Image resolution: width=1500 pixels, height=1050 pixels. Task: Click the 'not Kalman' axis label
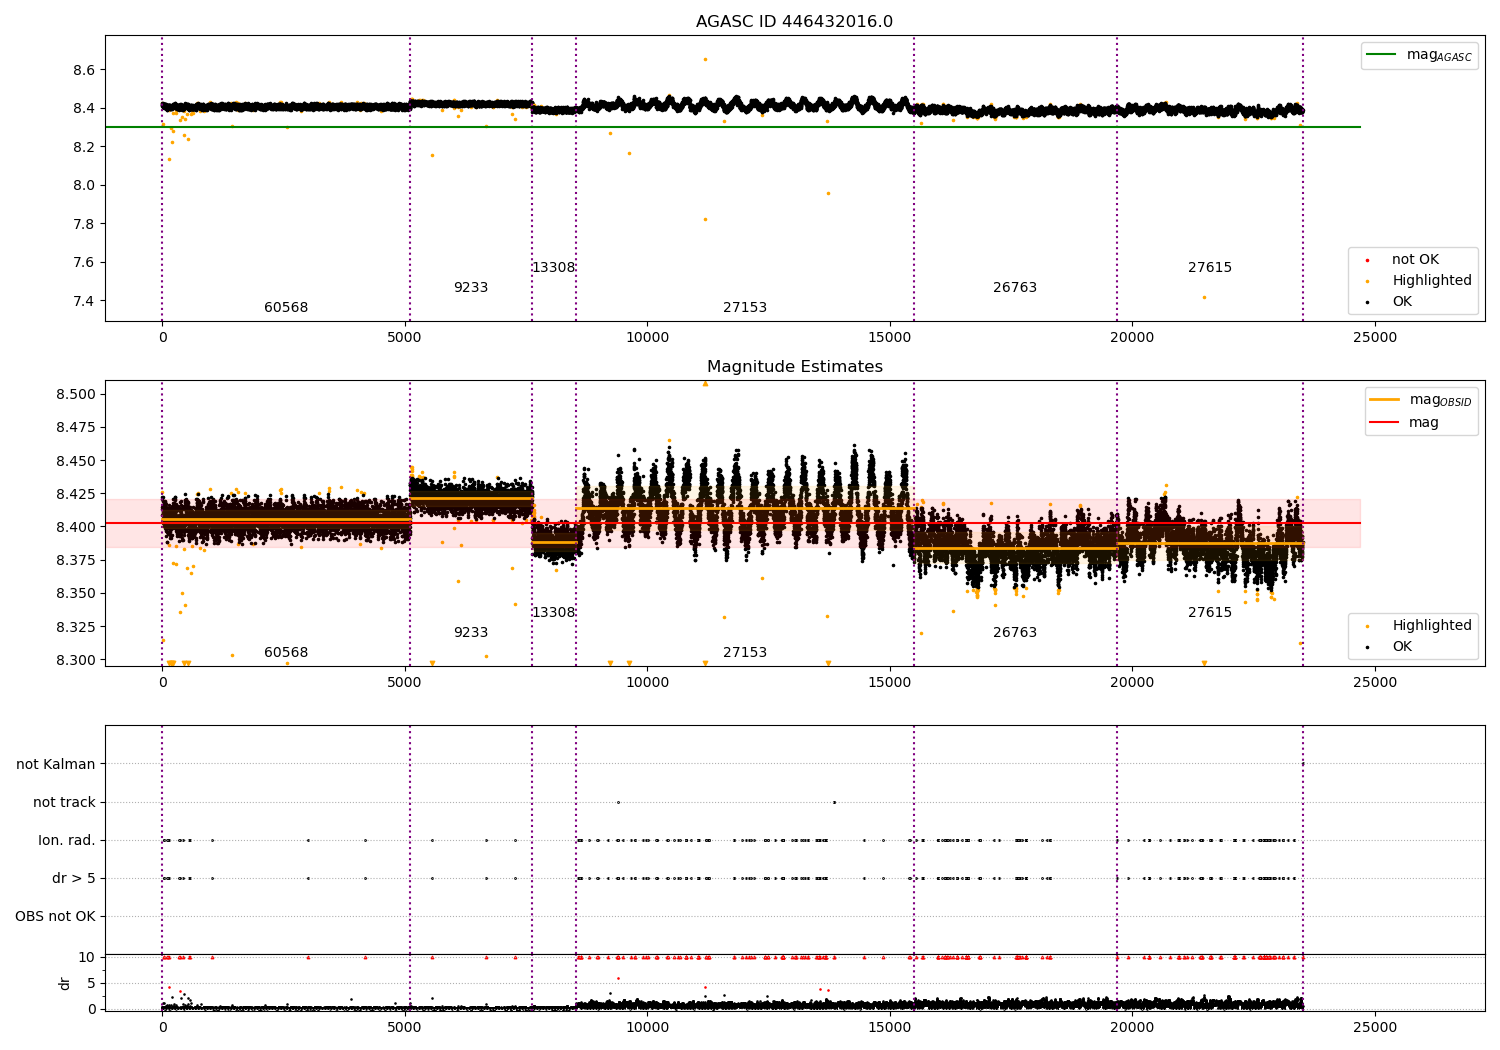tap(56, 765)
